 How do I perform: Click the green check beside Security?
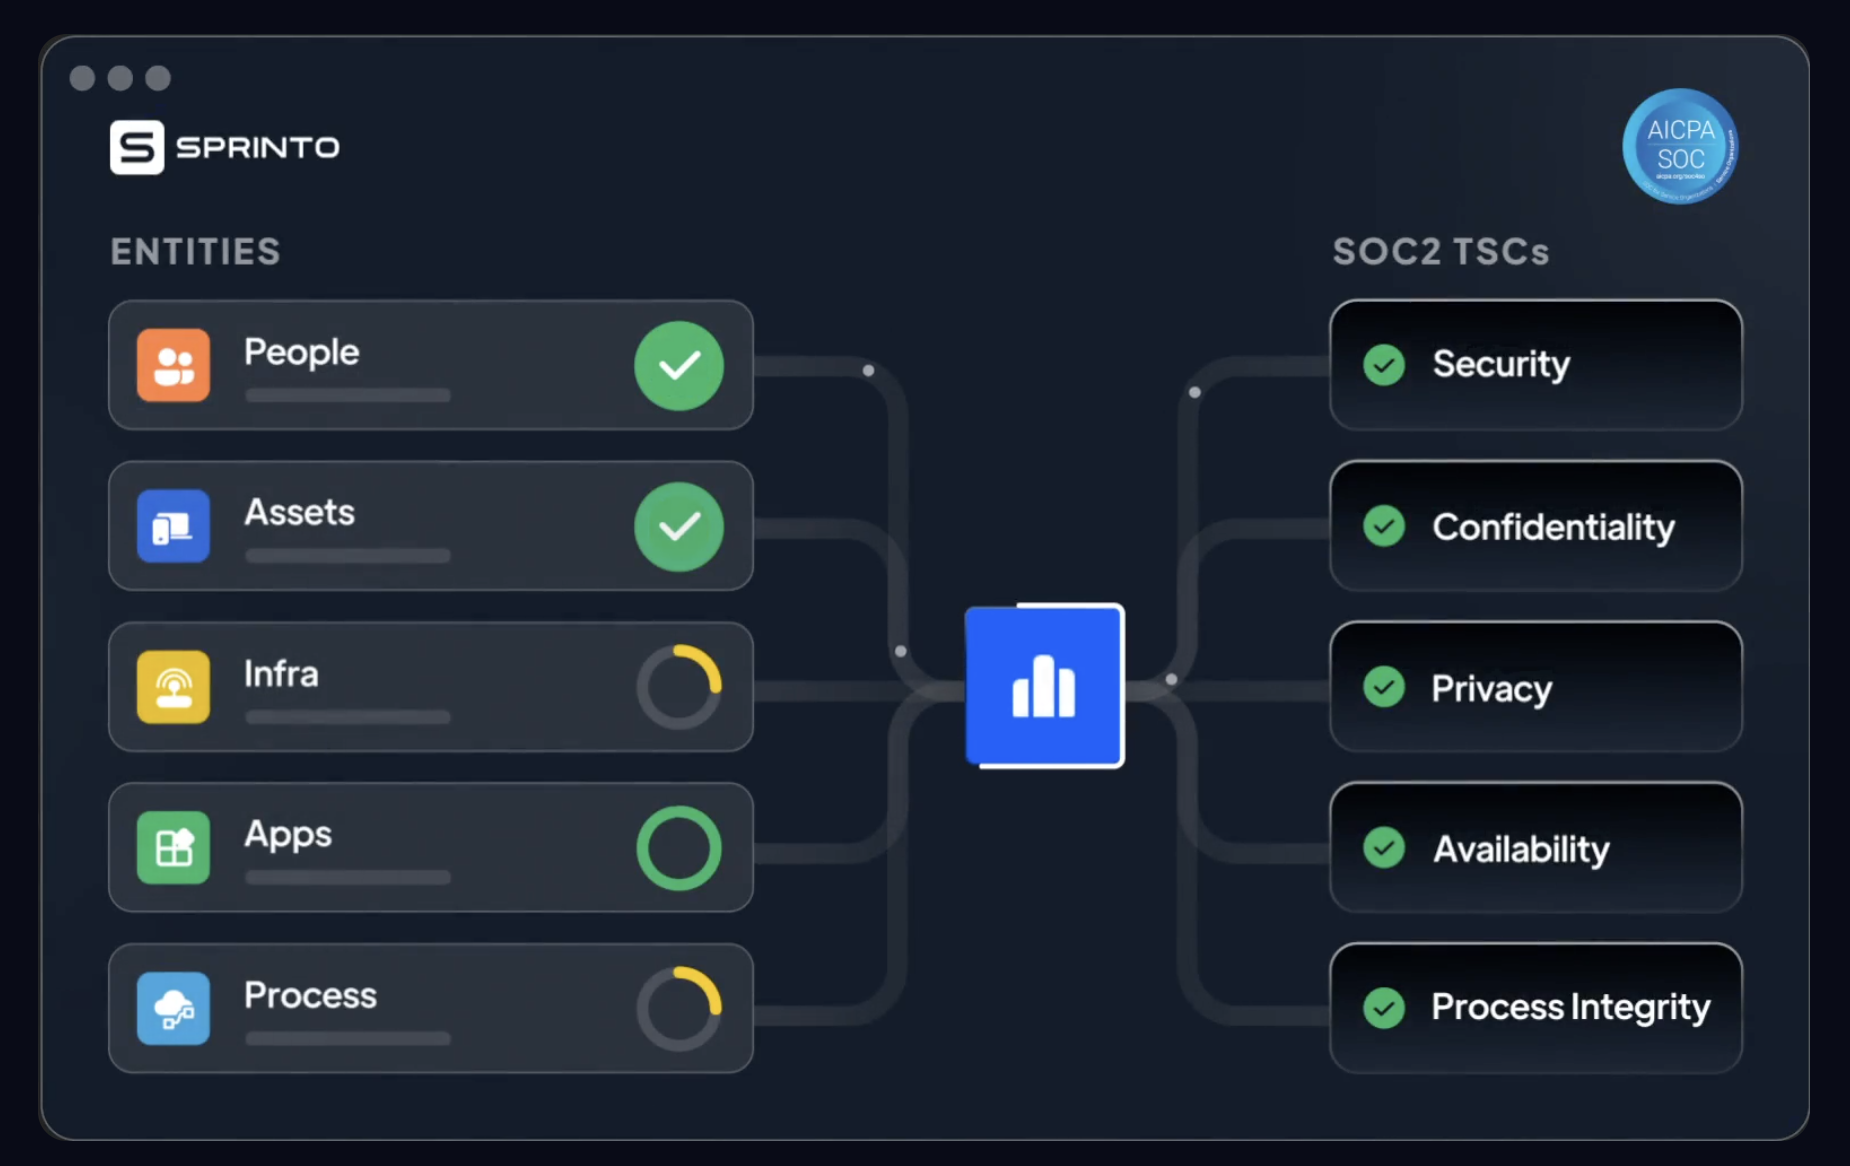click(x=1384, y=365)
